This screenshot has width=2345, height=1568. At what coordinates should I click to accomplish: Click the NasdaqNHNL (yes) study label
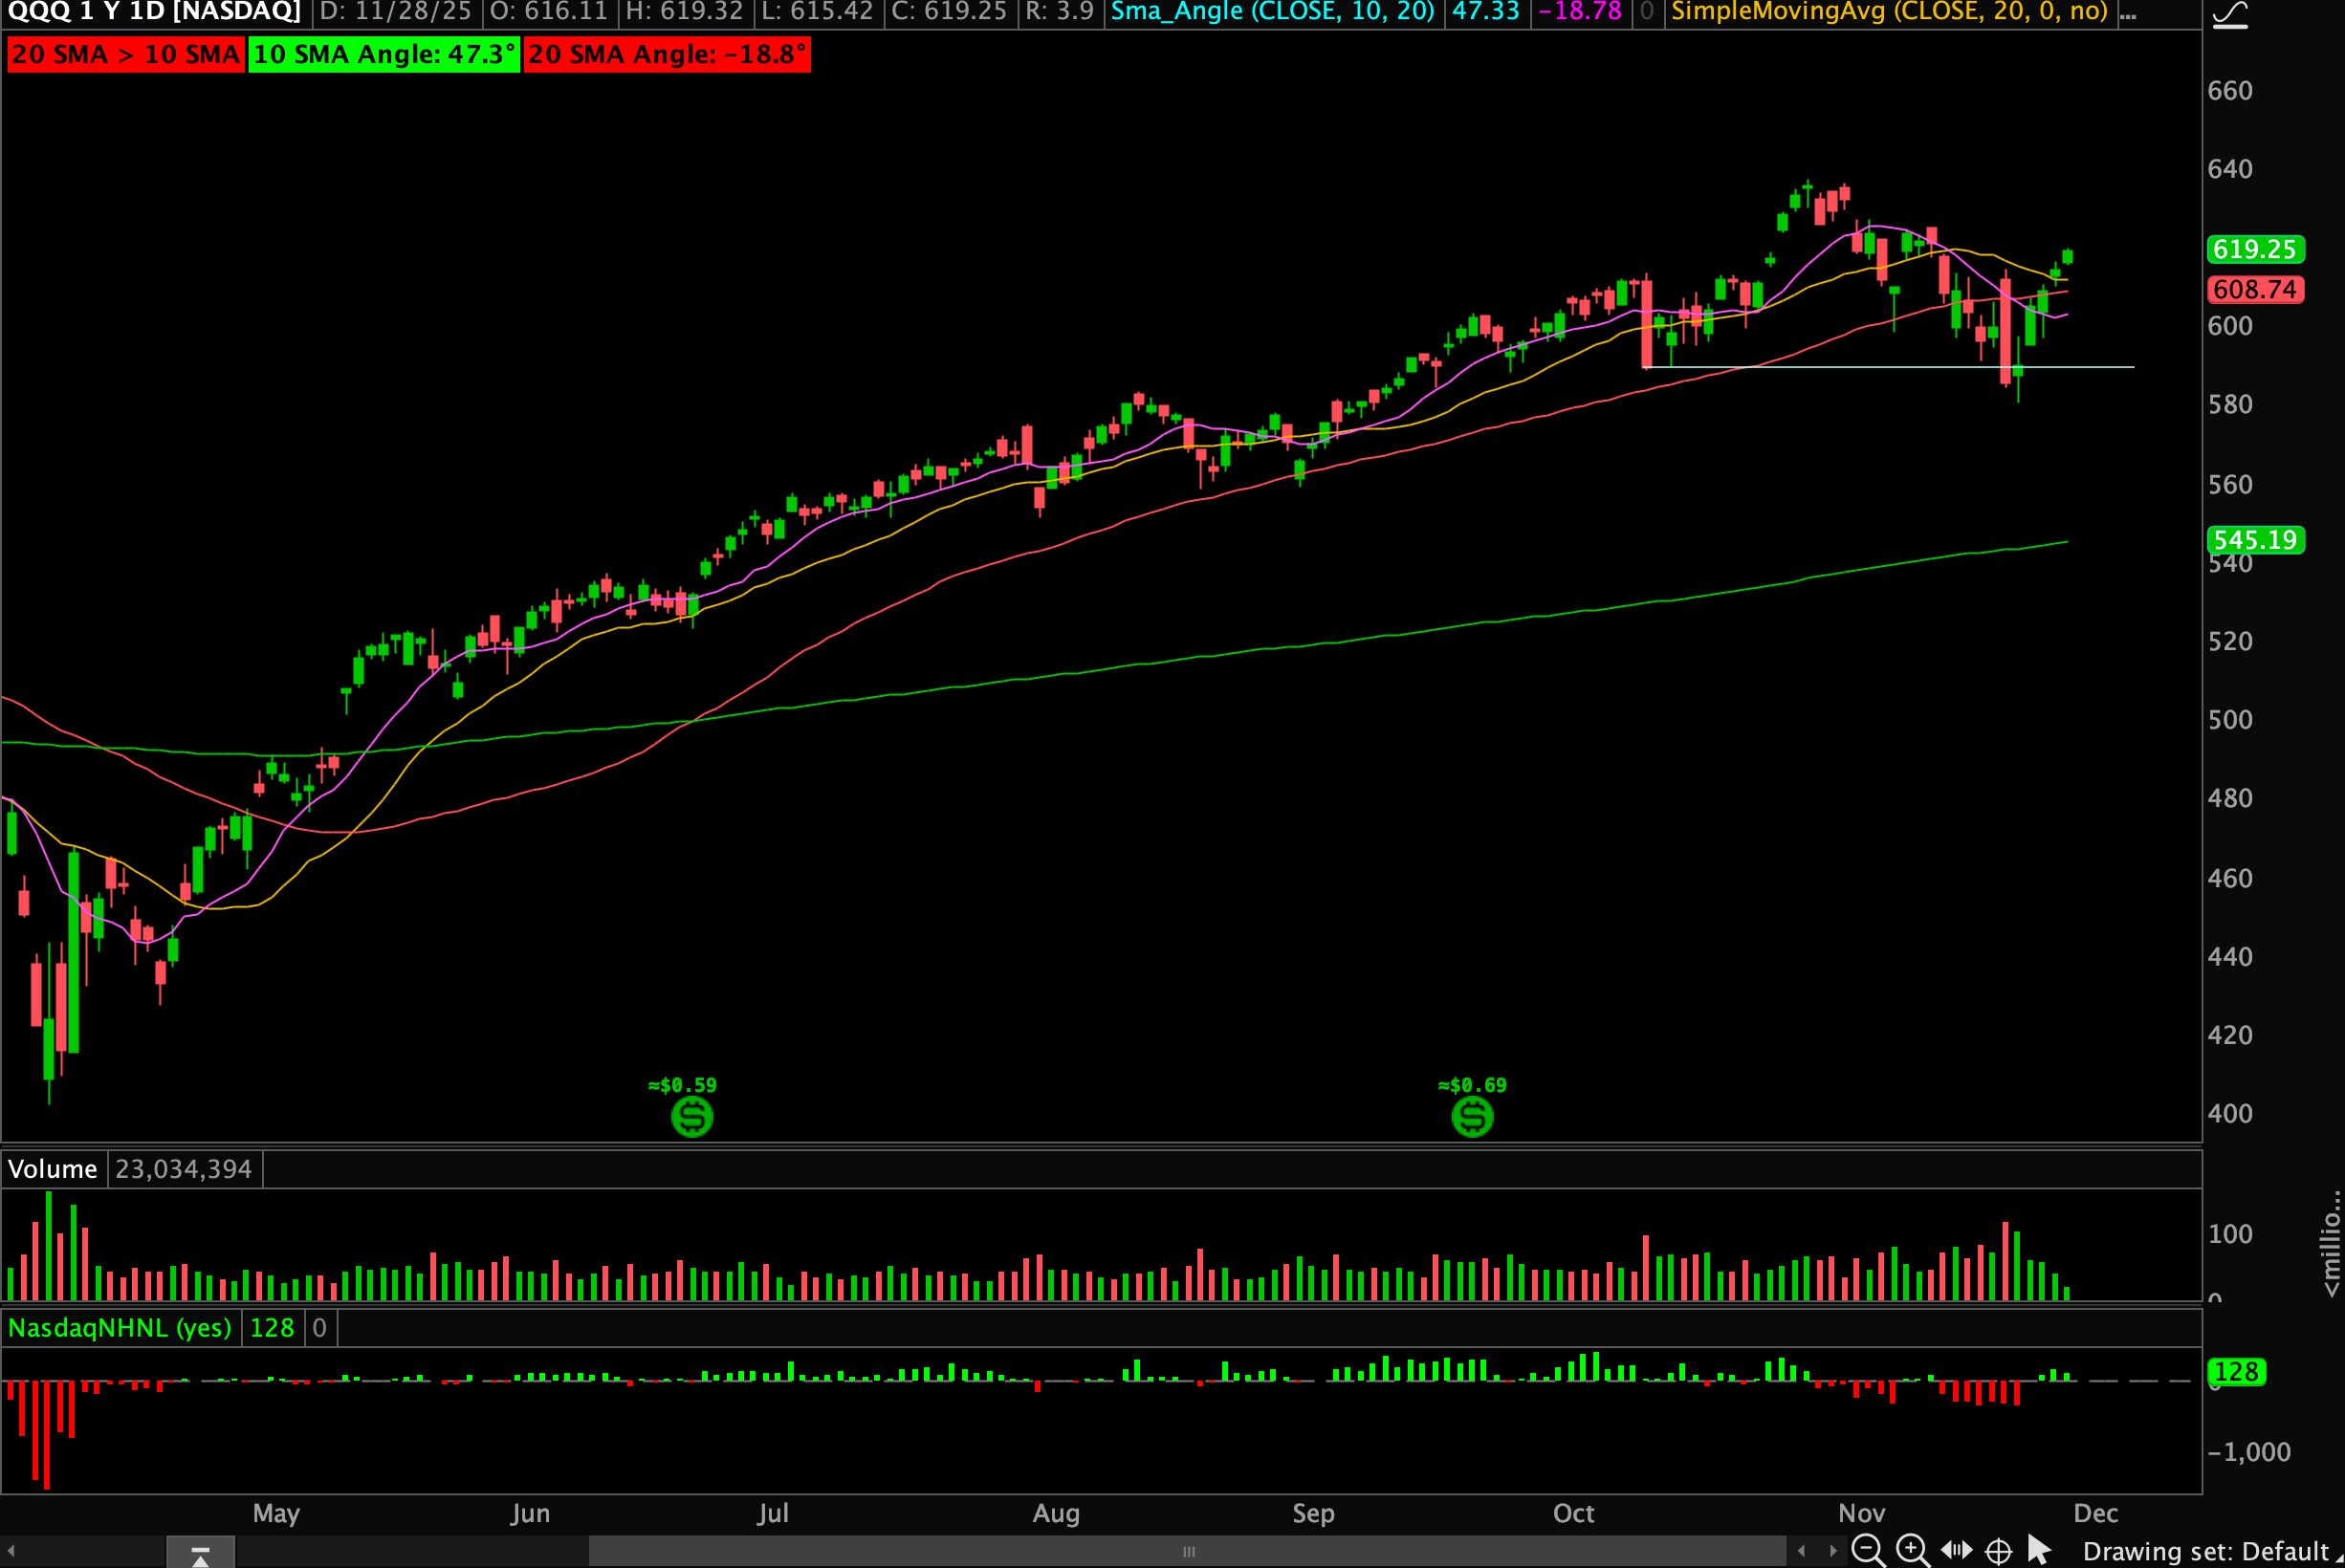click(120, 1328)
